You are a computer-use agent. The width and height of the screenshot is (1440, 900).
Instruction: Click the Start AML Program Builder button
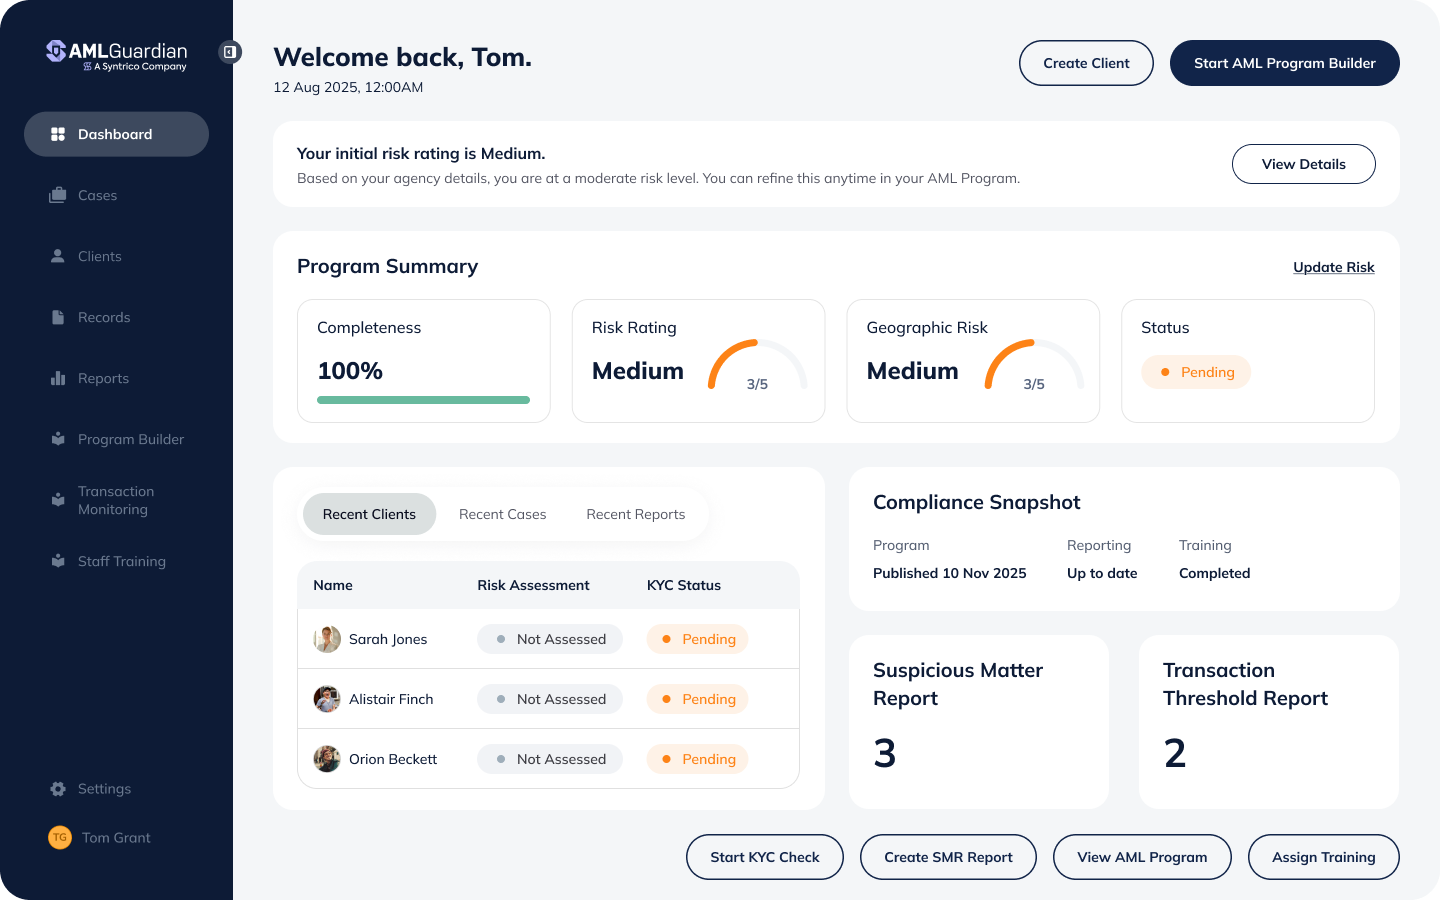pyautogui.click(x=1284, y=63)
